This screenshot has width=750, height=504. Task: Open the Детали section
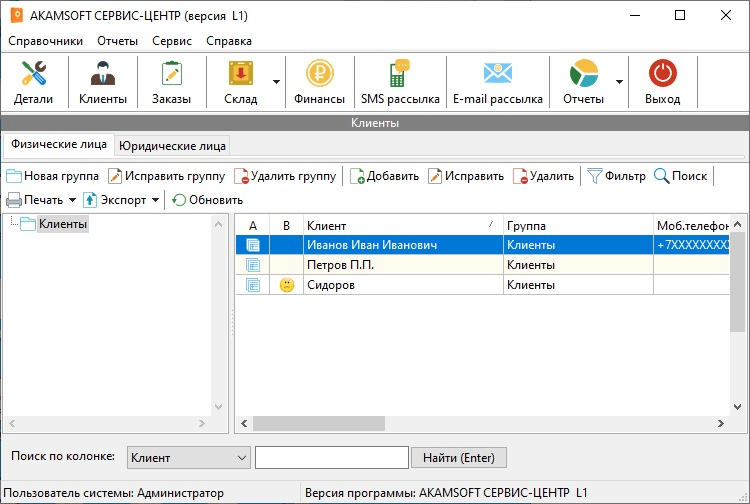(x=33, y=82)
